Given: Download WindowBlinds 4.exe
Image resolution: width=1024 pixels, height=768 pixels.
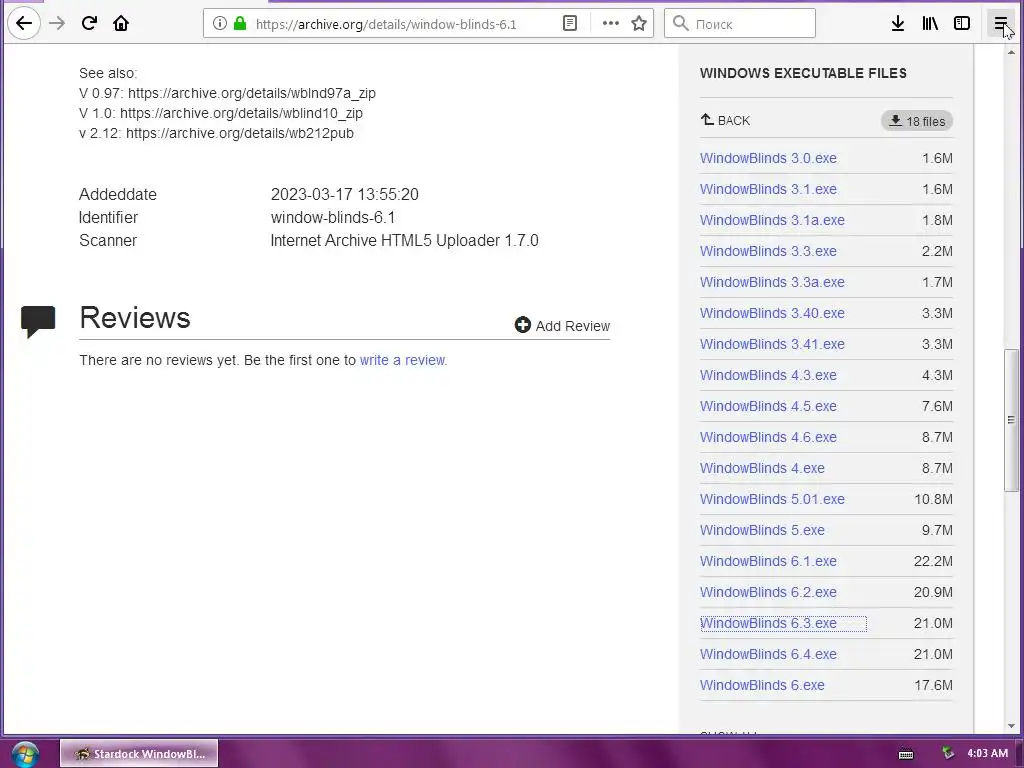Looking at the screenshot, I should (x=762, y=468).
